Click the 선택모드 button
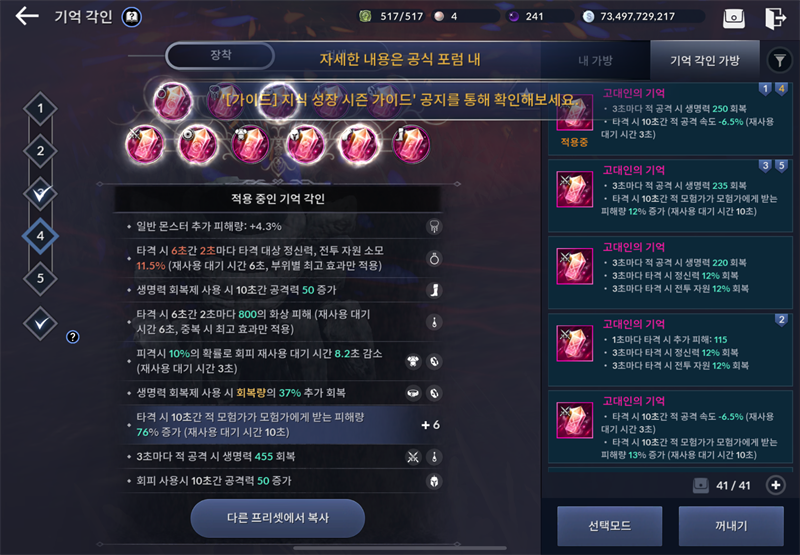Screen dimensions: 800x555 (x=609, y=526)
